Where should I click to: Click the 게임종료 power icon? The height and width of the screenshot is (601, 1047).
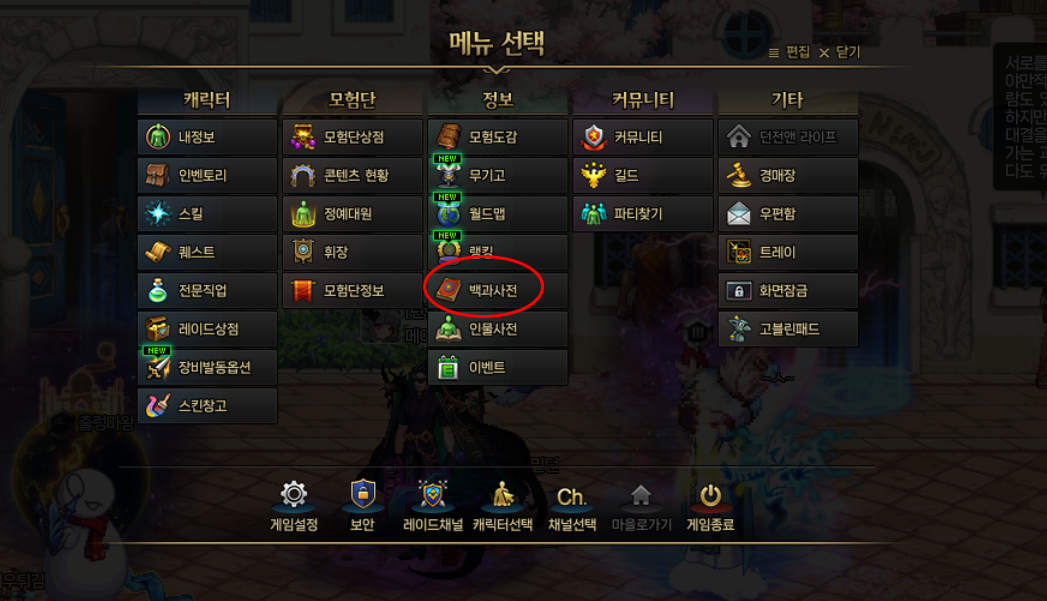click(710, 495)
